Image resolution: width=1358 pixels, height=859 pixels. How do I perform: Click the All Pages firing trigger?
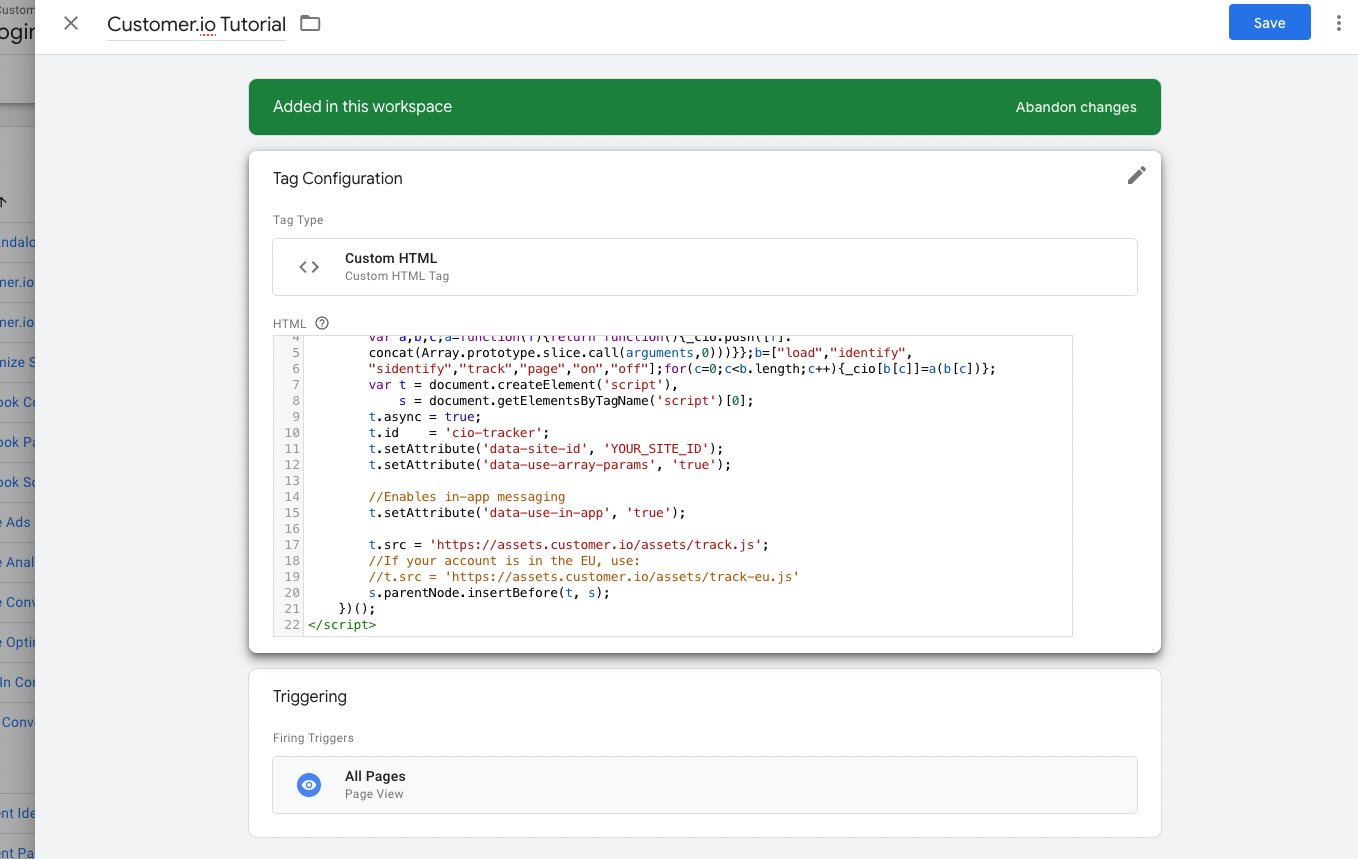[x=704, y=784]
